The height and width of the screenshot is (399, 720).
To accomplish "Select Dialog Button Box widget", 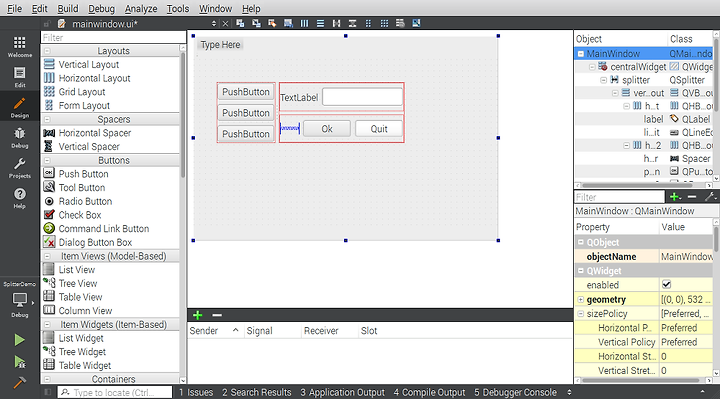I will [x=95, y=242].
